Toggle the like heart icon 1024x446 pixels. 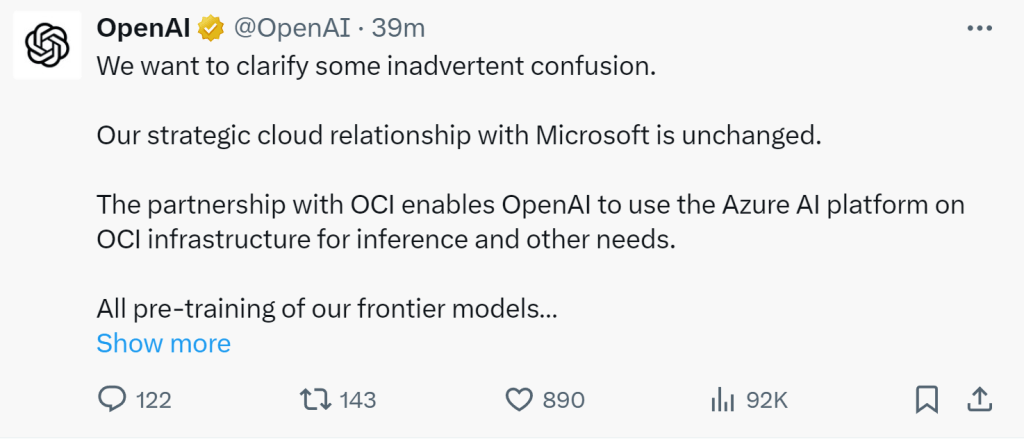pos(518,400)
